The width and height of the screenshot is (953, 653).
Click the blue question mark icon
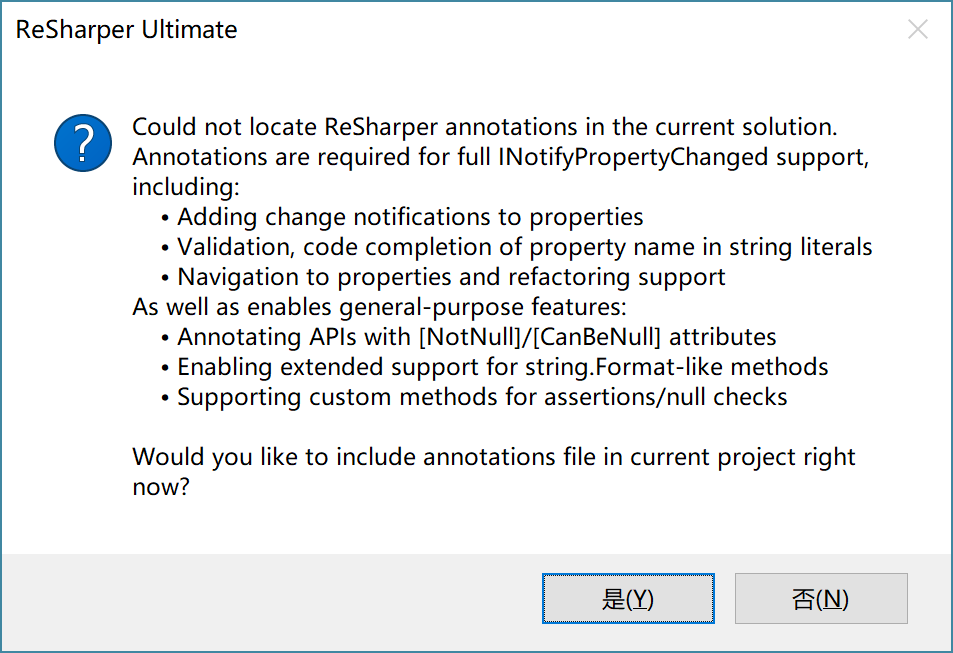click(x=83, y=143)
